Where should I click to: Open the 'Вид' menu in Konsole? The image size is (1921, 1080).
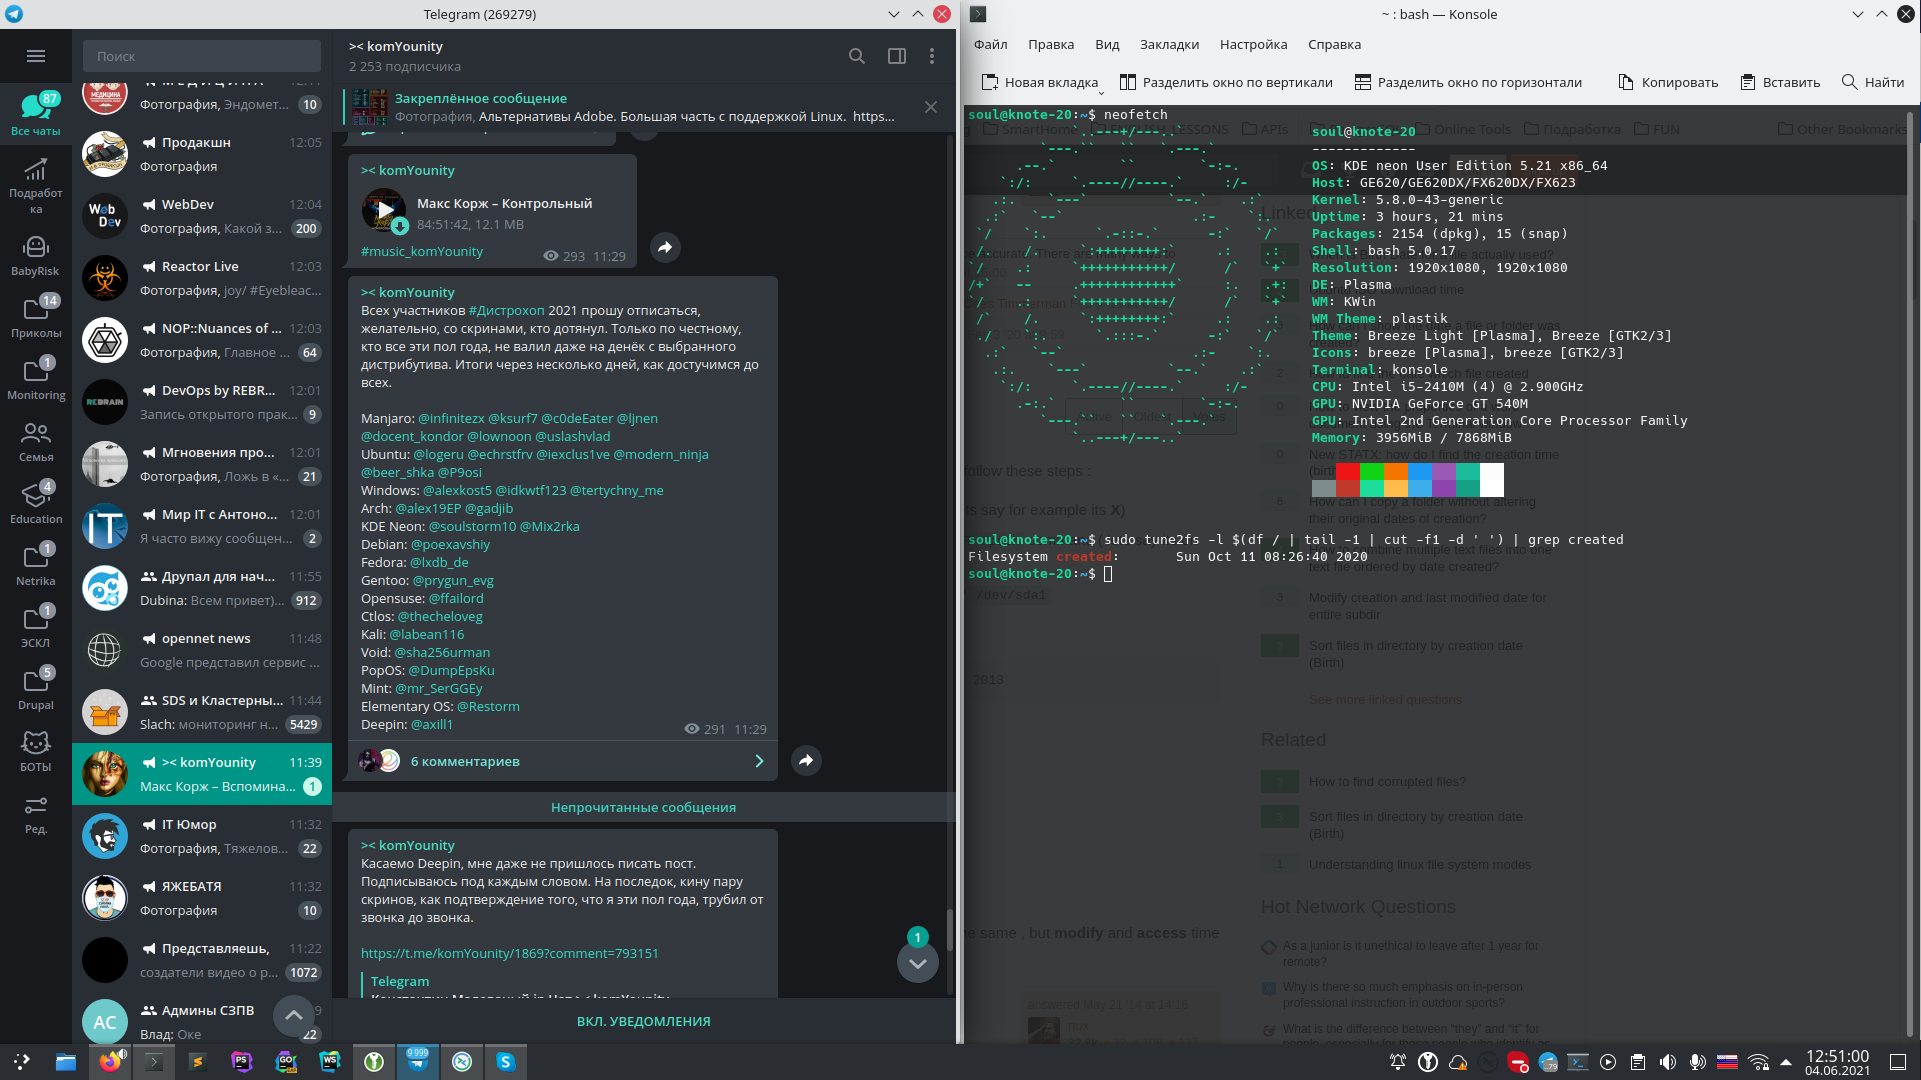pyautogui.click(x=1107, y=44)
